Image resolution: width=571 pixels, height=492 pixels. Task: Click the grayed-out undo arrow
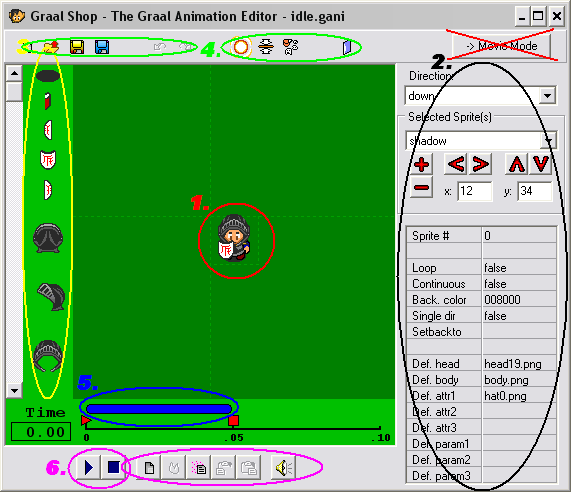160,47
